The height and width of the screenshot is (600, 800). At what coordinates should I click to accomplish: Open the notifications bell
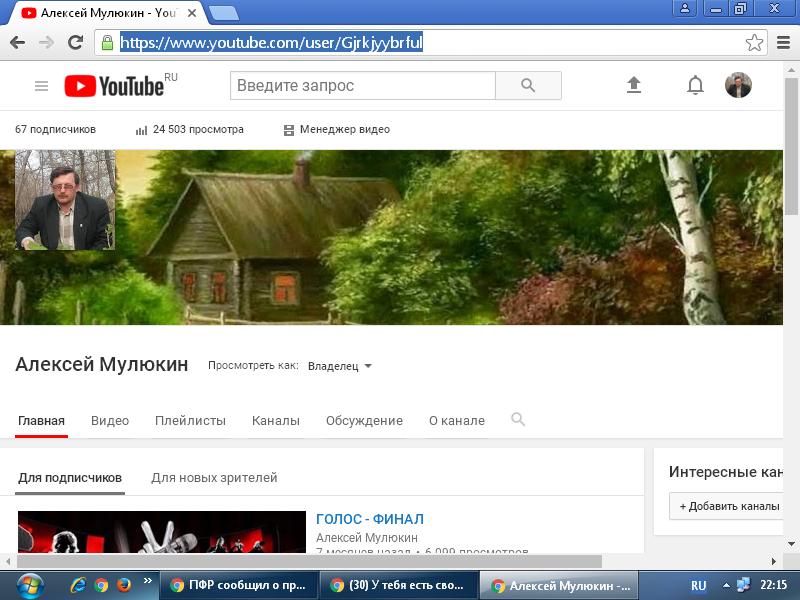[695, 86]
